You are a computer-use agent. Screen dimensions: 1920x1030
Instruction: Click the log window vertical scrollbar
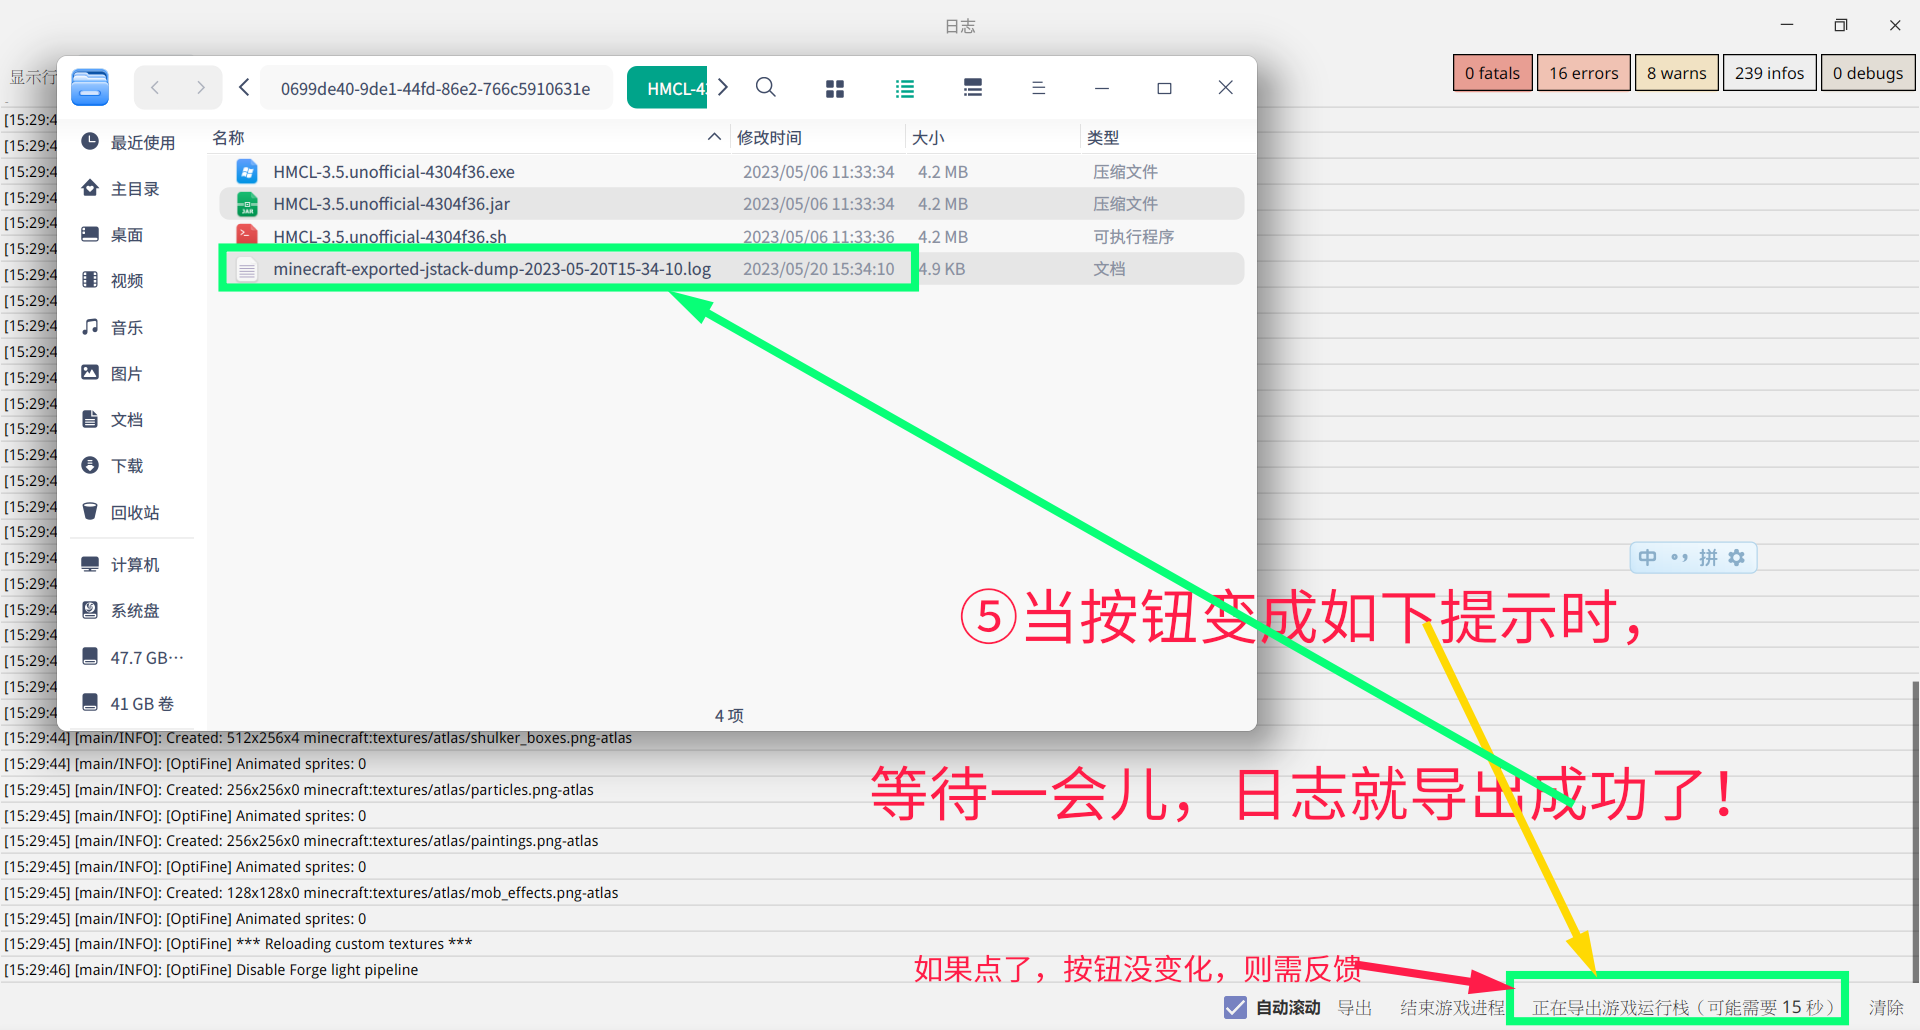(1915, 830)
